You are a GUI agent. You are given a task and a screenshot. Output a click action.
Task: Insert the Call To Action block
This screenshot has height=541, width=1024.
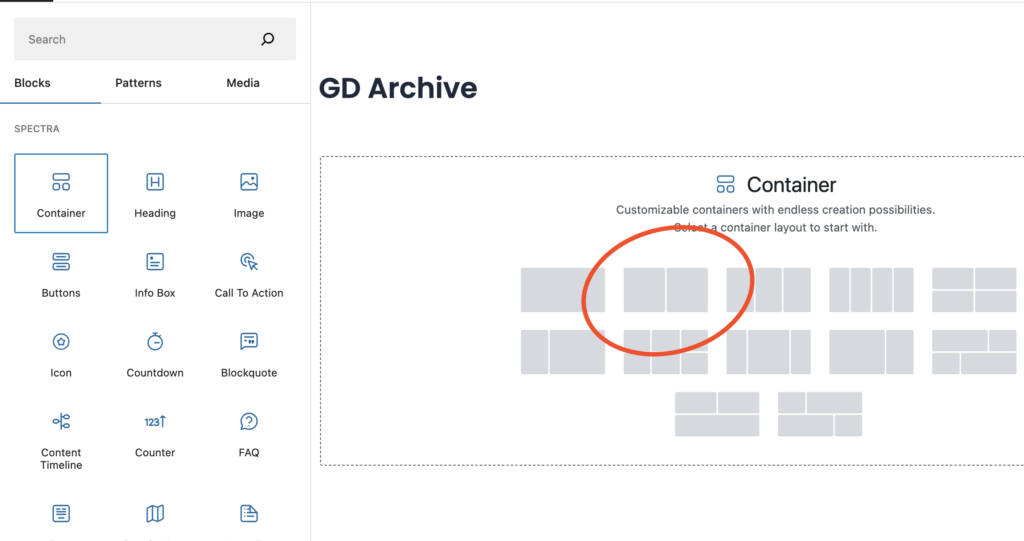tap(249, 272)
